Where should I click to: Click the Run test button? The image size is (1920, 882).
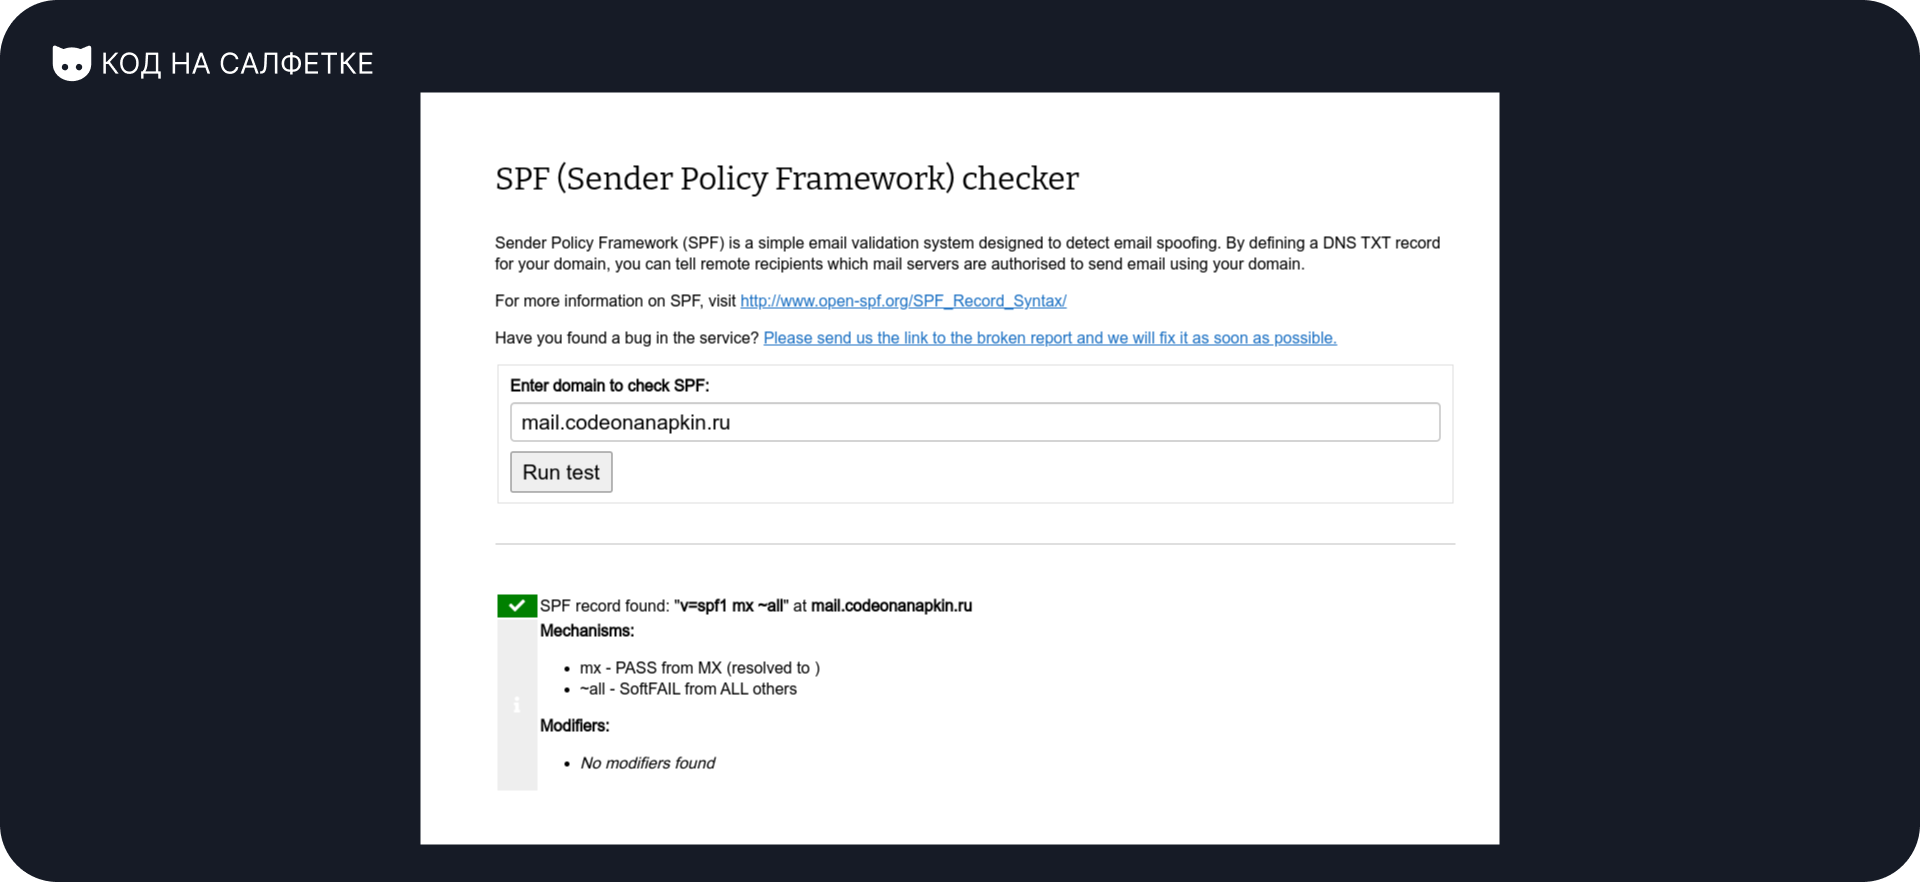[x=561, y=472]
